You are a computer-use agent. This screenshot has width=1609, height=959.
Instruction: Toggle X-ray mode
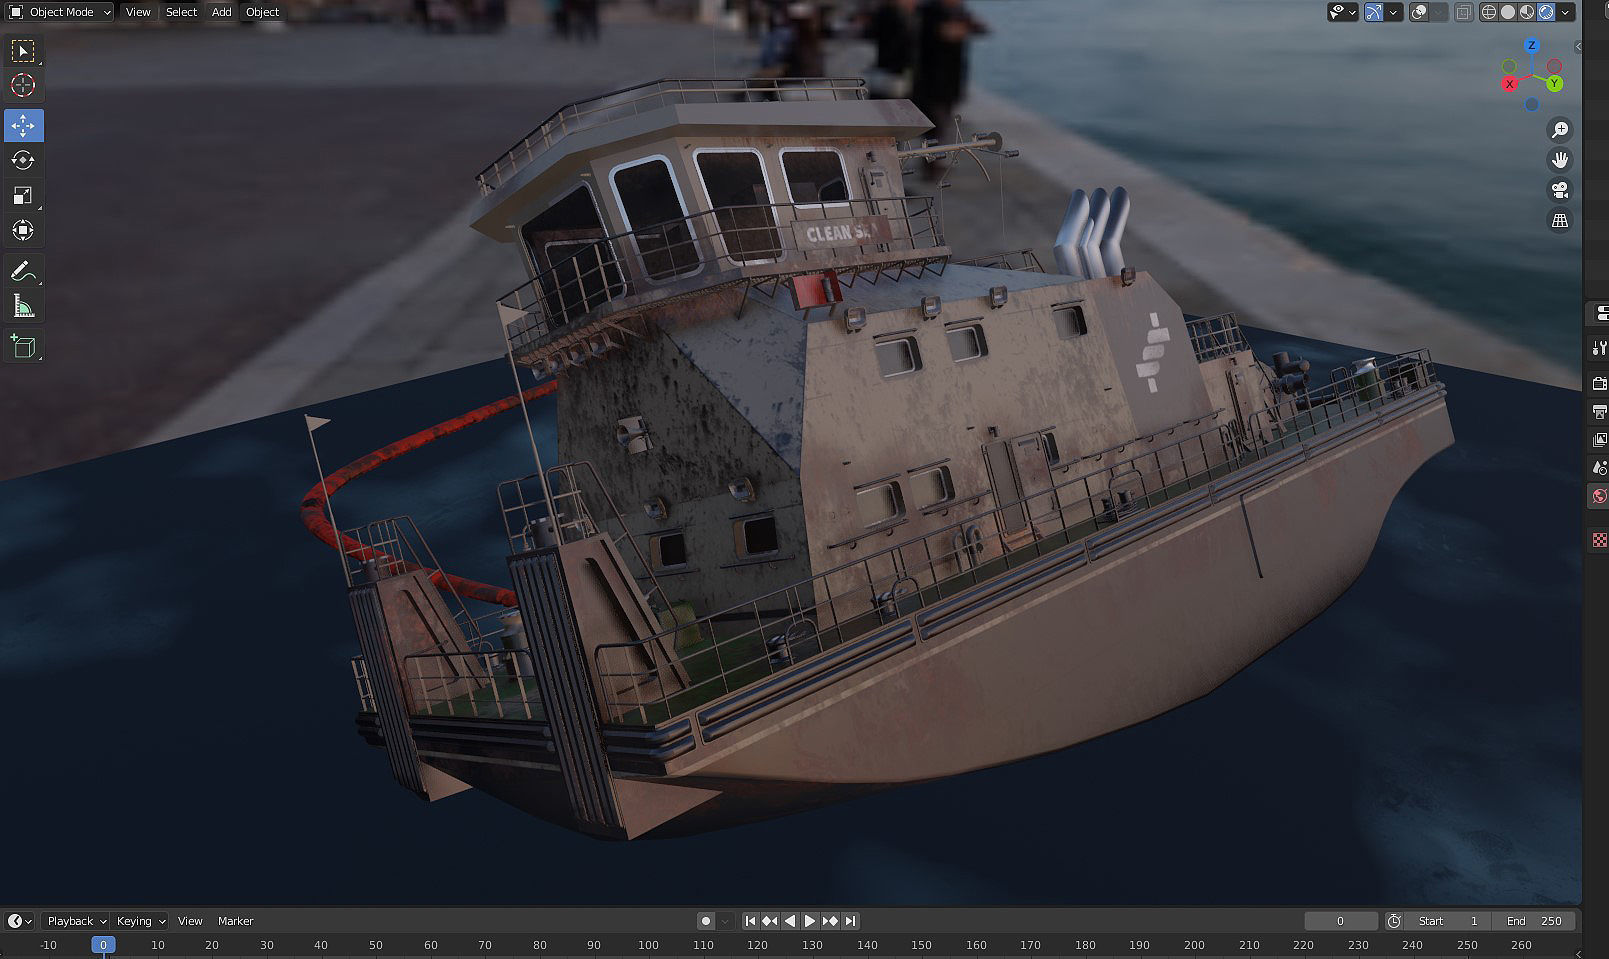coord(1463,12)
